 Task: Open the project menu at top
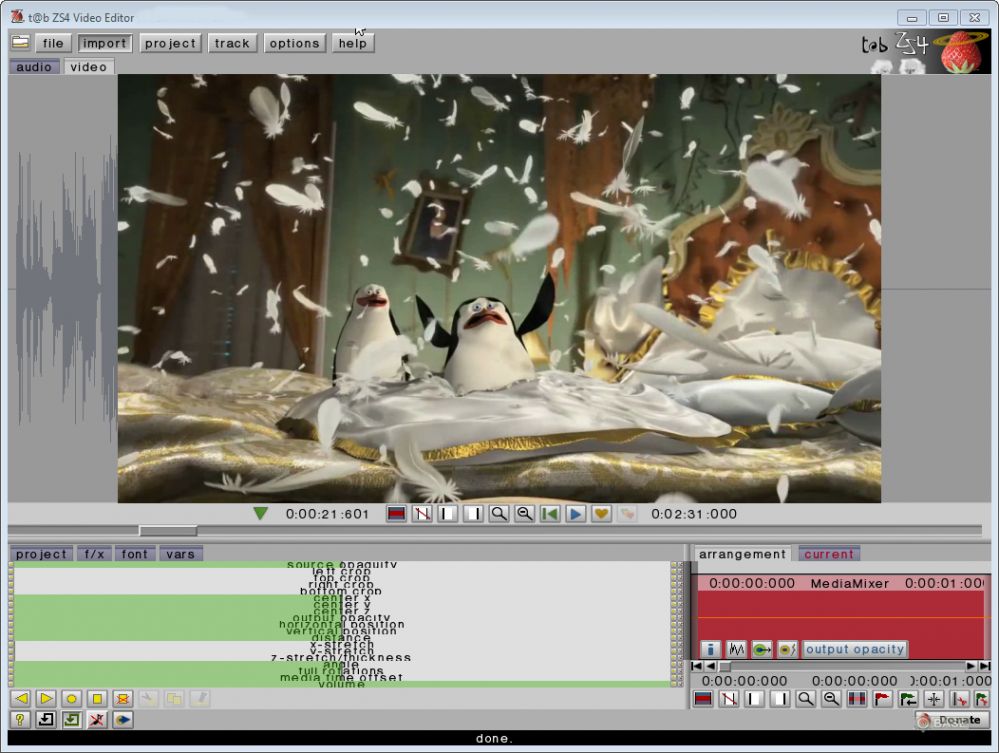point(170,43)
